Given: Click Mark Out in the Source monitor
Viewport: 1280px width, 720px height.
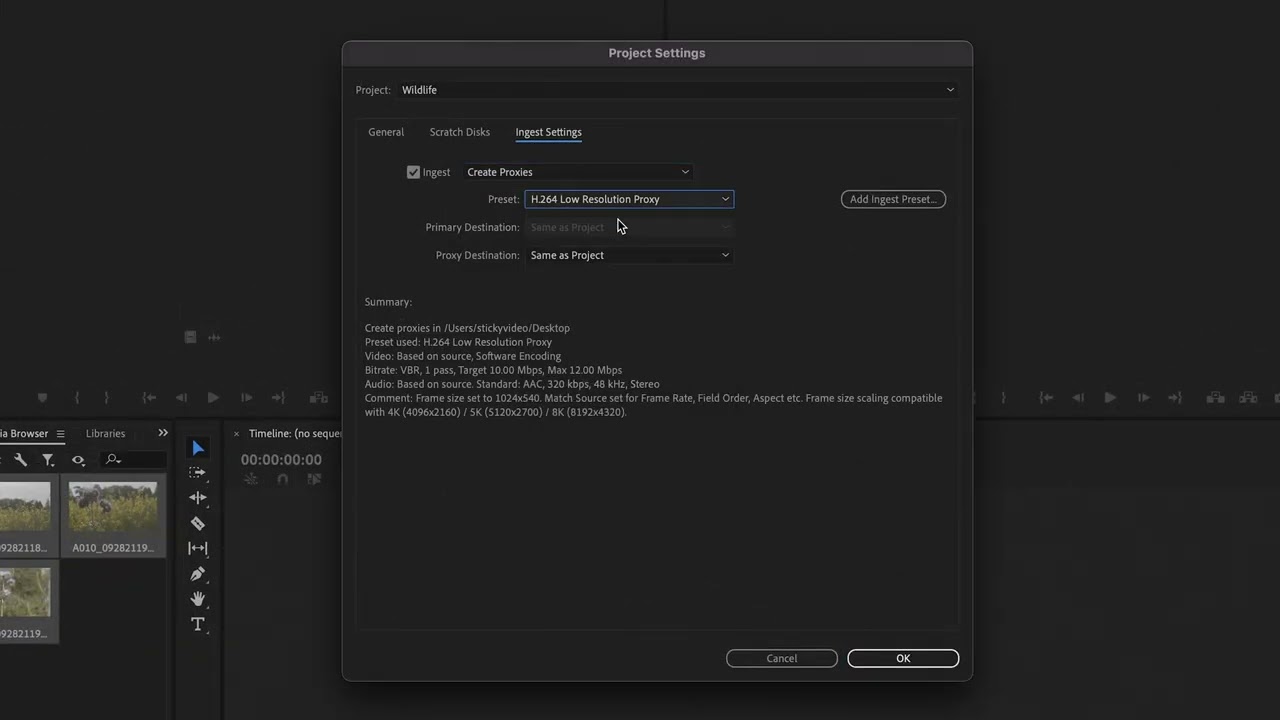Looking at the screenshot, I should click(x=106, y=397).
